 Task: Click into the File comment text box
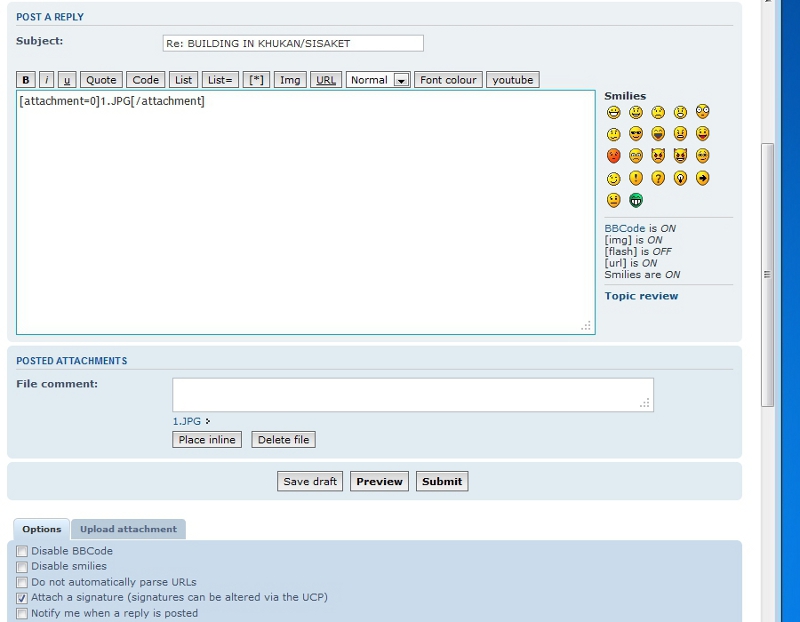tap(412, 394)
